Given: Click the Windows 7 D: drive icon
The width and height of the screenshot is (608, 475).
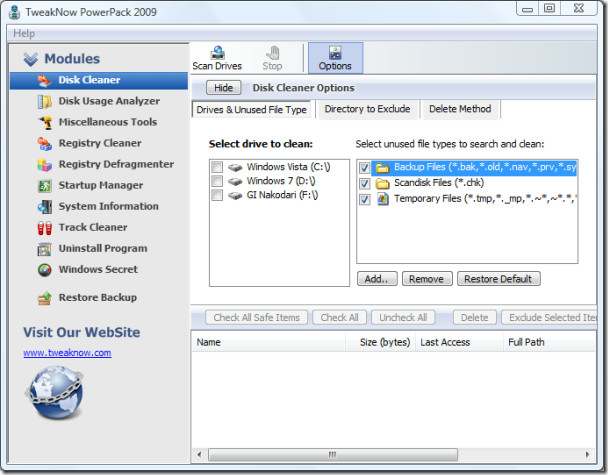Looking at the screenshot, I should pos(235,181).
